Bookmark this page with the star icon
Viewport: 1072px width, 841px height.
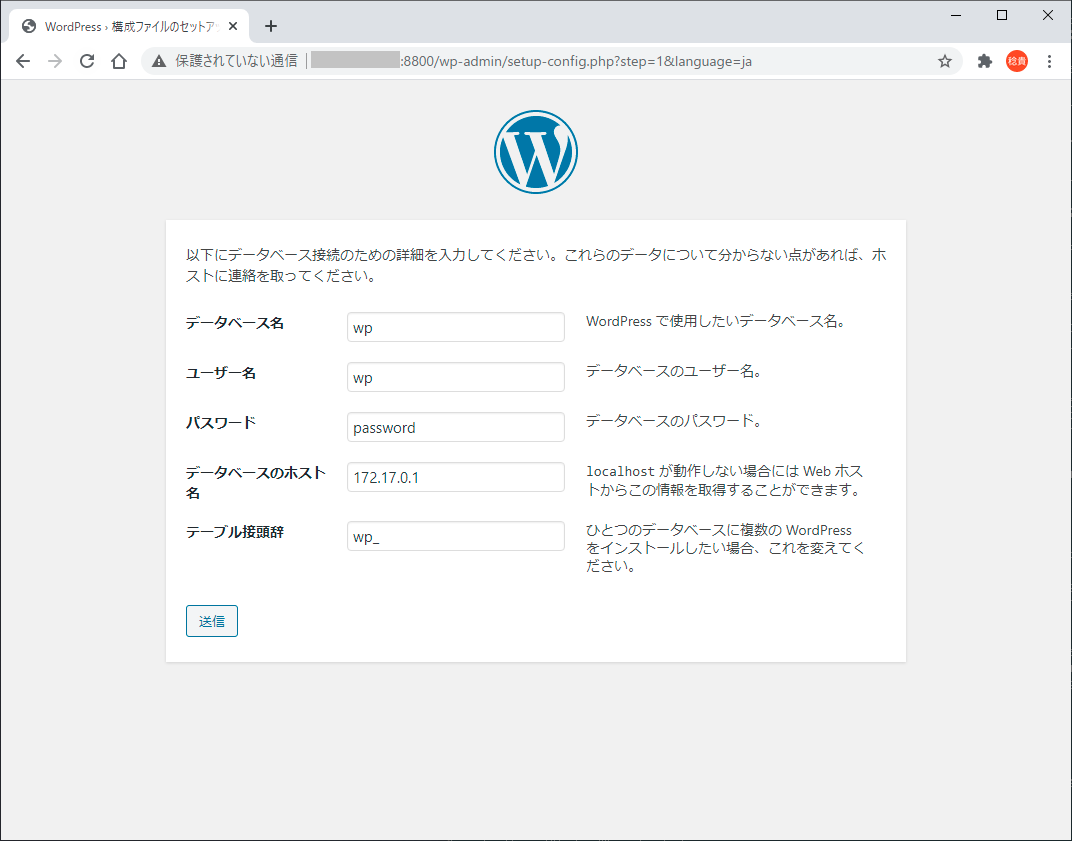[945, 62]
